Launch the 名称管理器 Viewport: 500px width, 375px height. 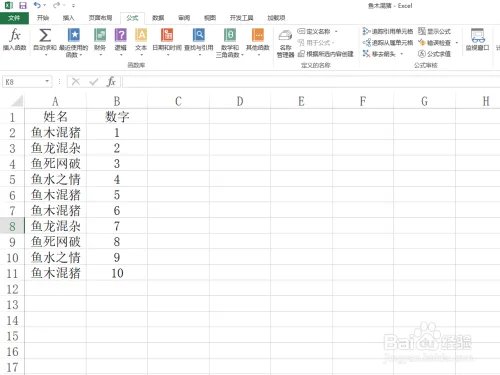coord(285,43)
